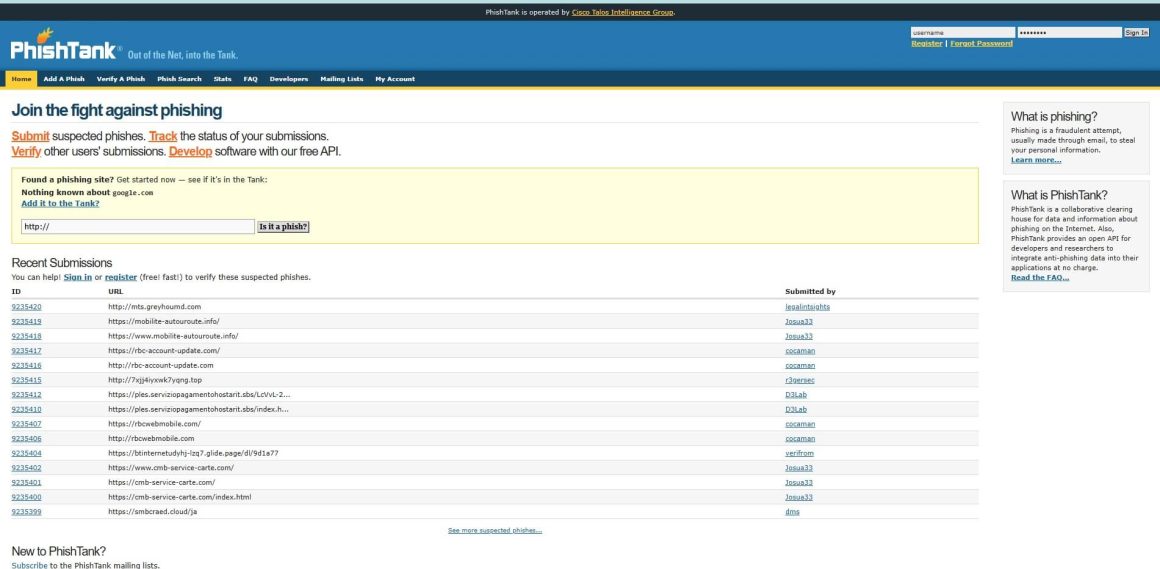Open the Forgot Password link

(981, 43)
